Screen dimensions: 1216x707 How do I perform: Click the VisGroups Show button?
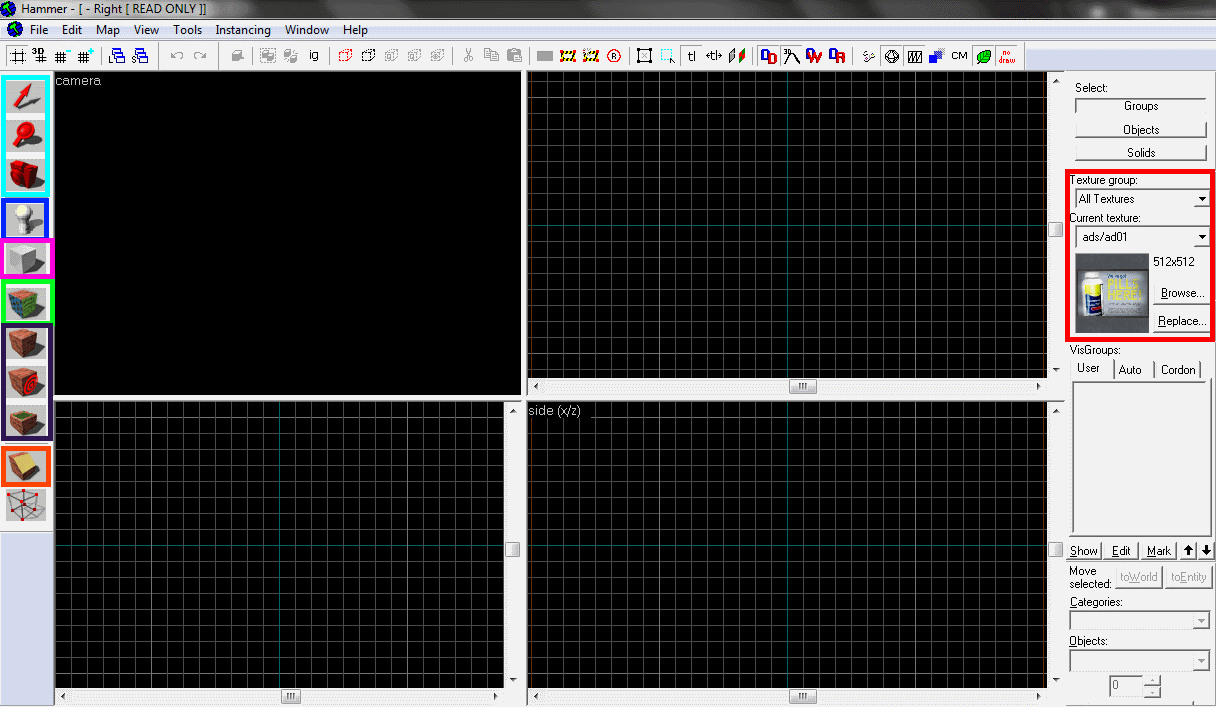[x=1084, y=551]
